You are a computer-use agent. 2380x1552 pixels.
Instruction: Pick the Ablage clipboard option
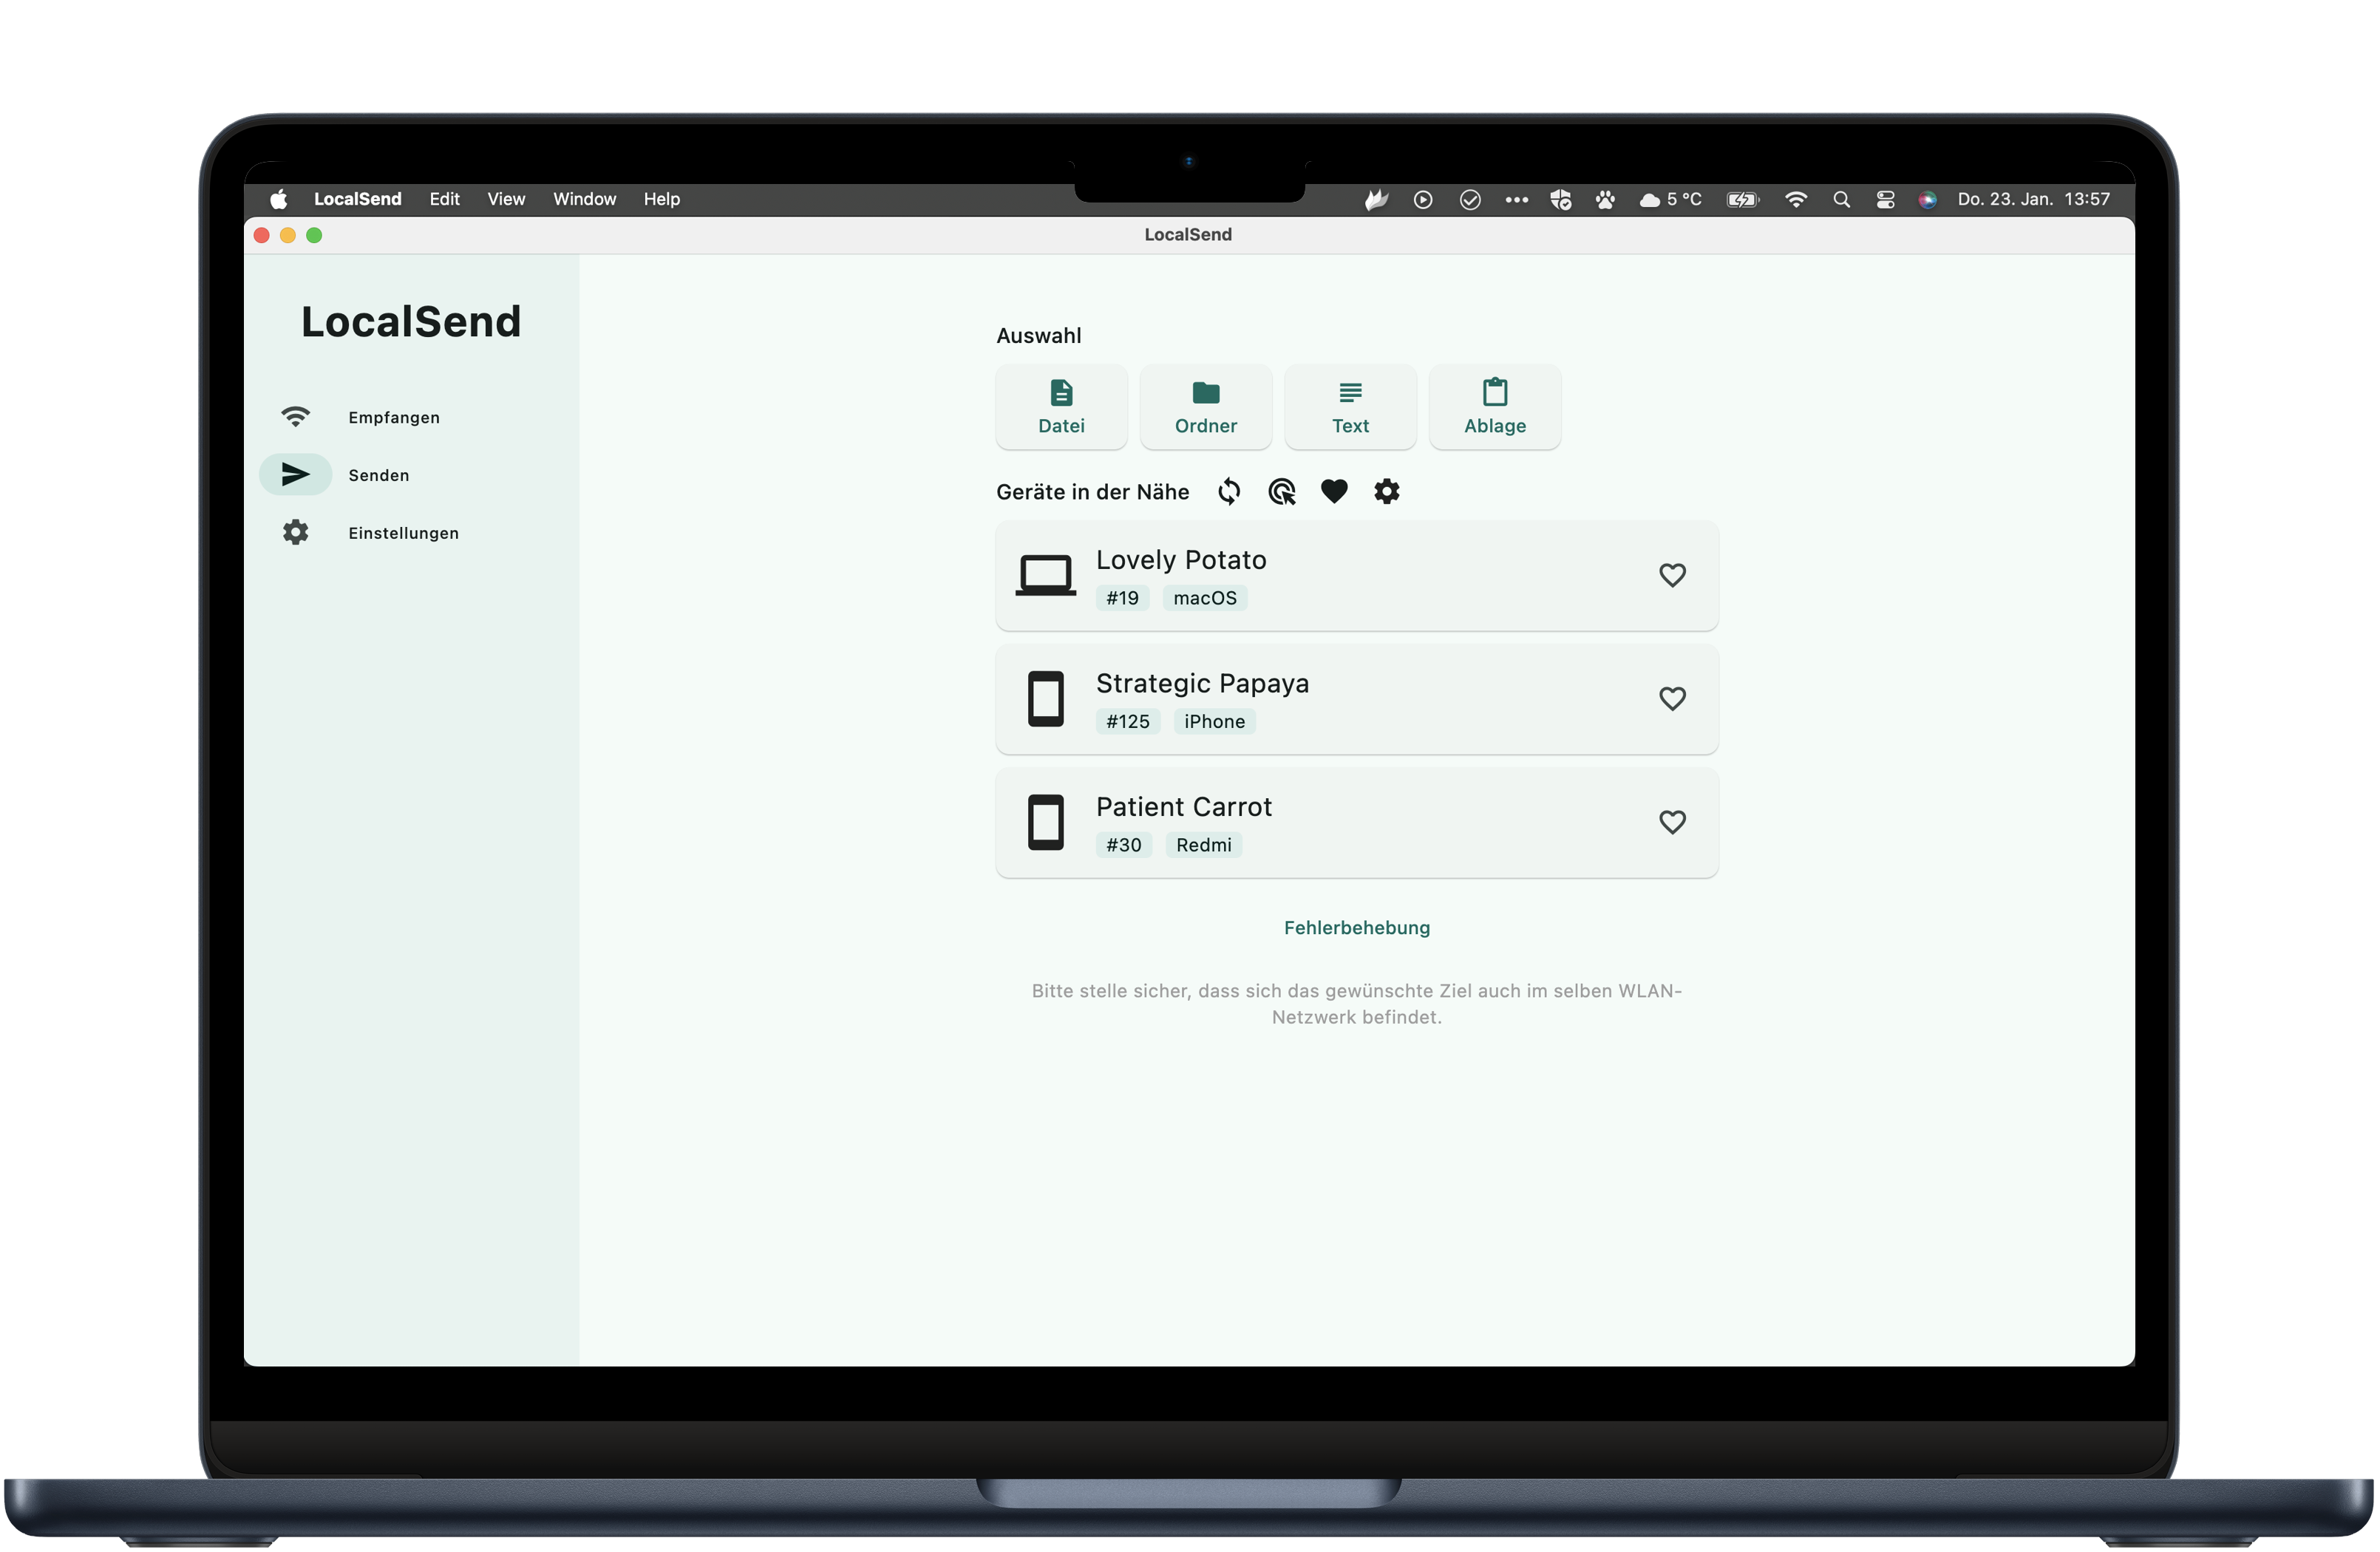coord(1494,407)
